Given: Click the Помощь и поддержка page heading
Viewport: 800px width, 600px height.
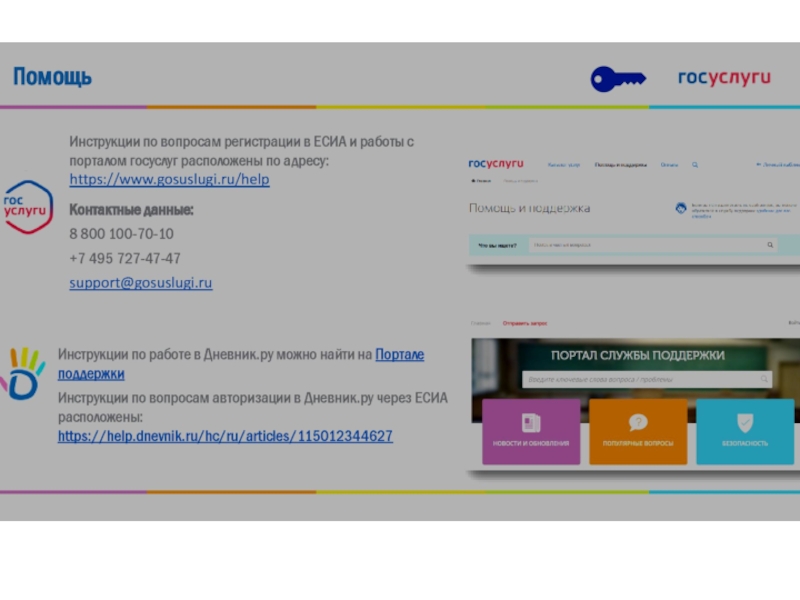Looking at the screenshot, I should click(530, 208).
